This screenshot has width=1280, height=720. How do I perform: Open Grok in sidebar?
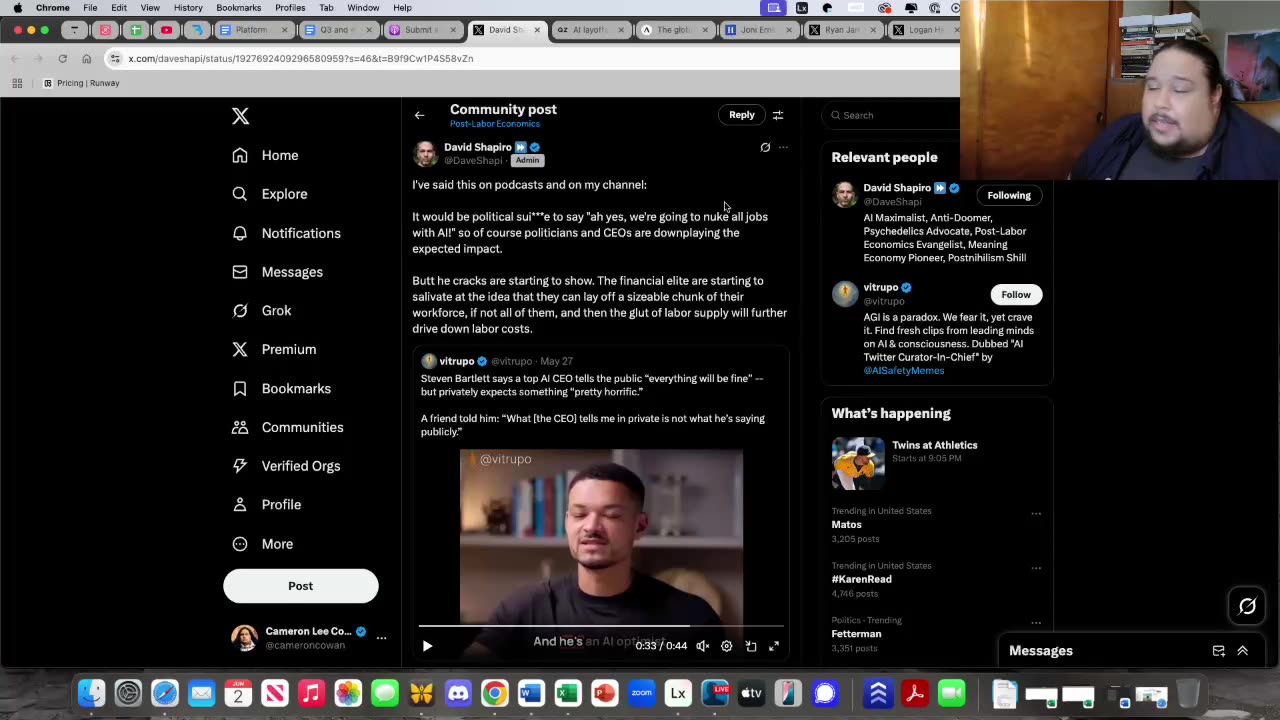click(x=261, y=310)
